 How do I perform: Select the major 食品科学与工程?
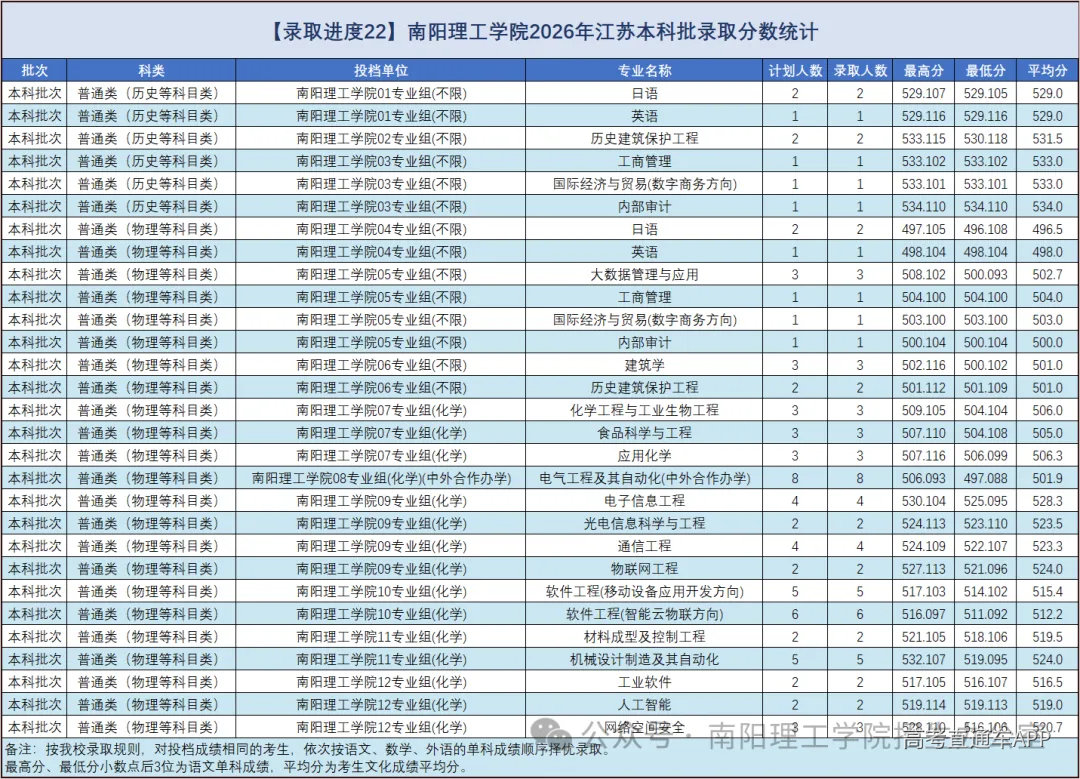pyautogui.click(x=644, y=433)
